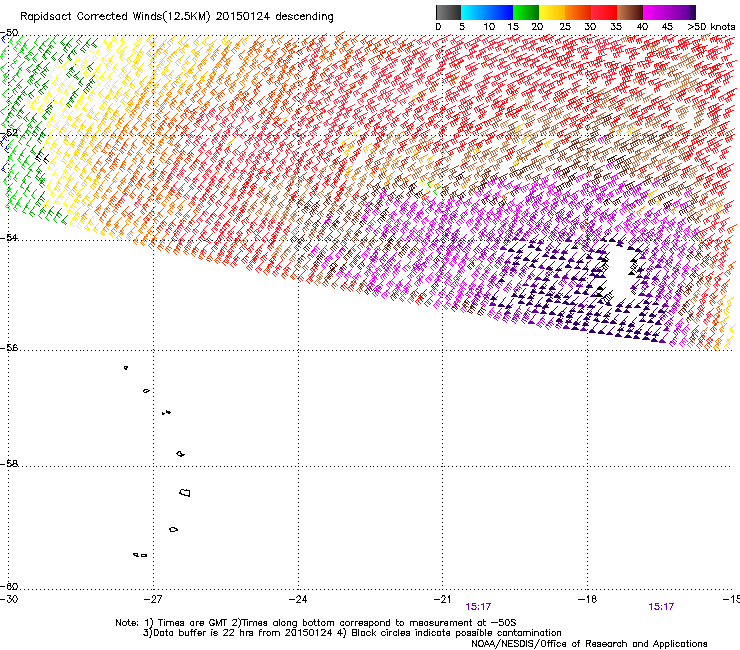Click the magenta 40-45 knots legend swatch
The width and height of the screenshot is (740, 650).
(x=656, y=12)
